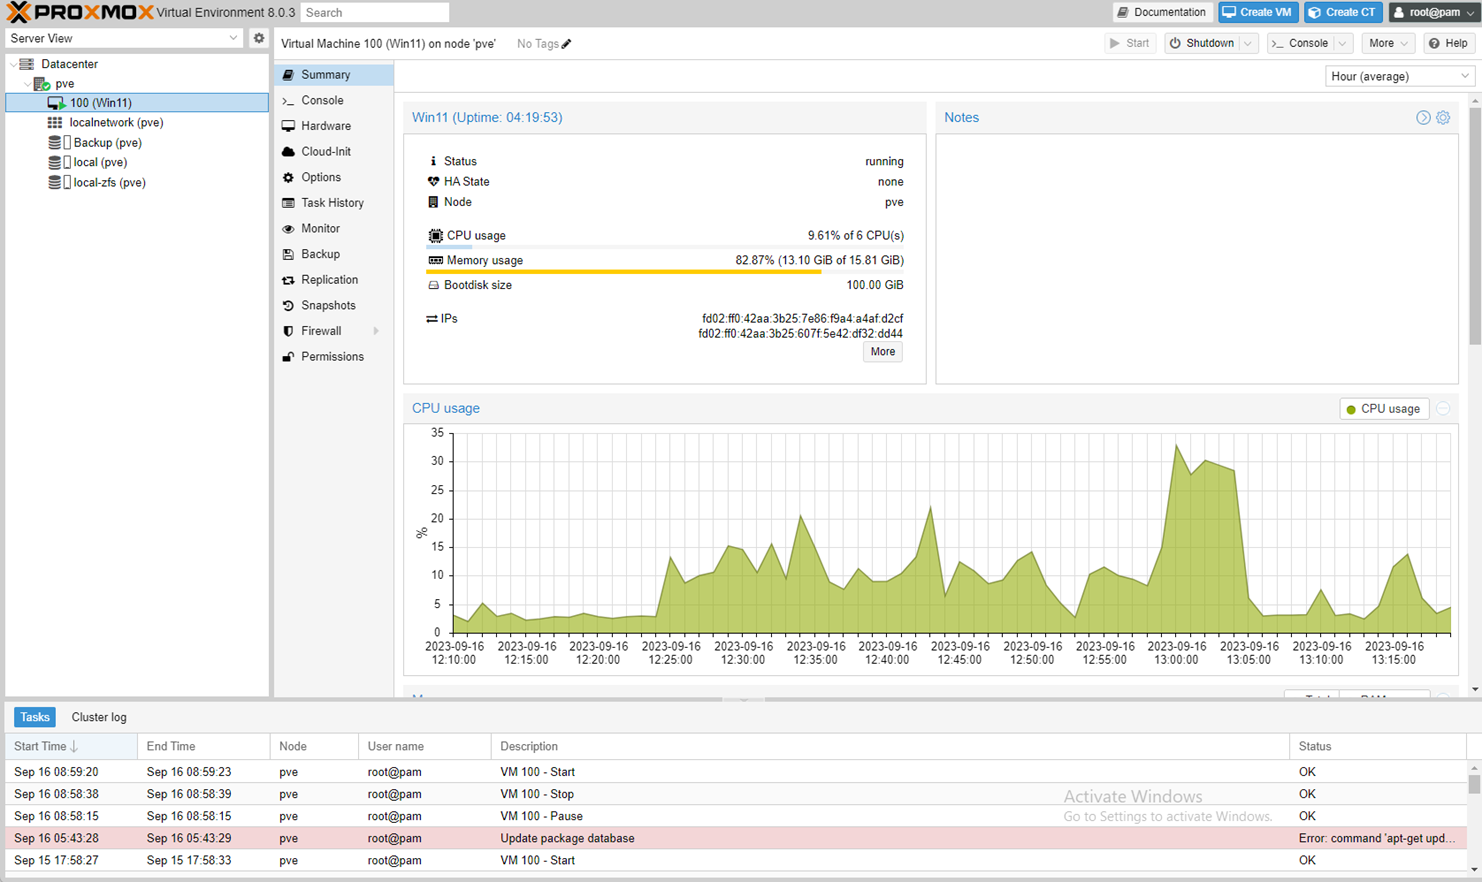This screenshot has height=882, width=1482.
Task: Open Notes settings gear icon
Action: [1443, 118]
